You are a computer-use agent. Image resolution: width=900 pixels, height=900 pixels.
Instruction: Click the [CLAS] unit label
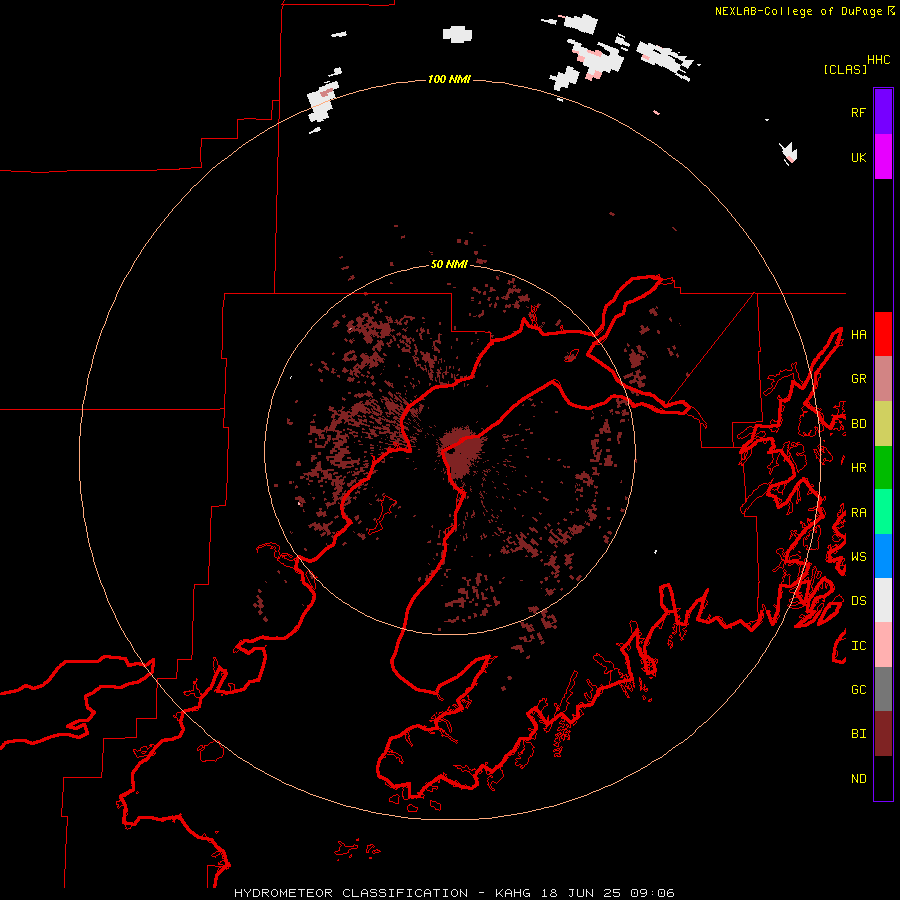click(x=845, y=69)
